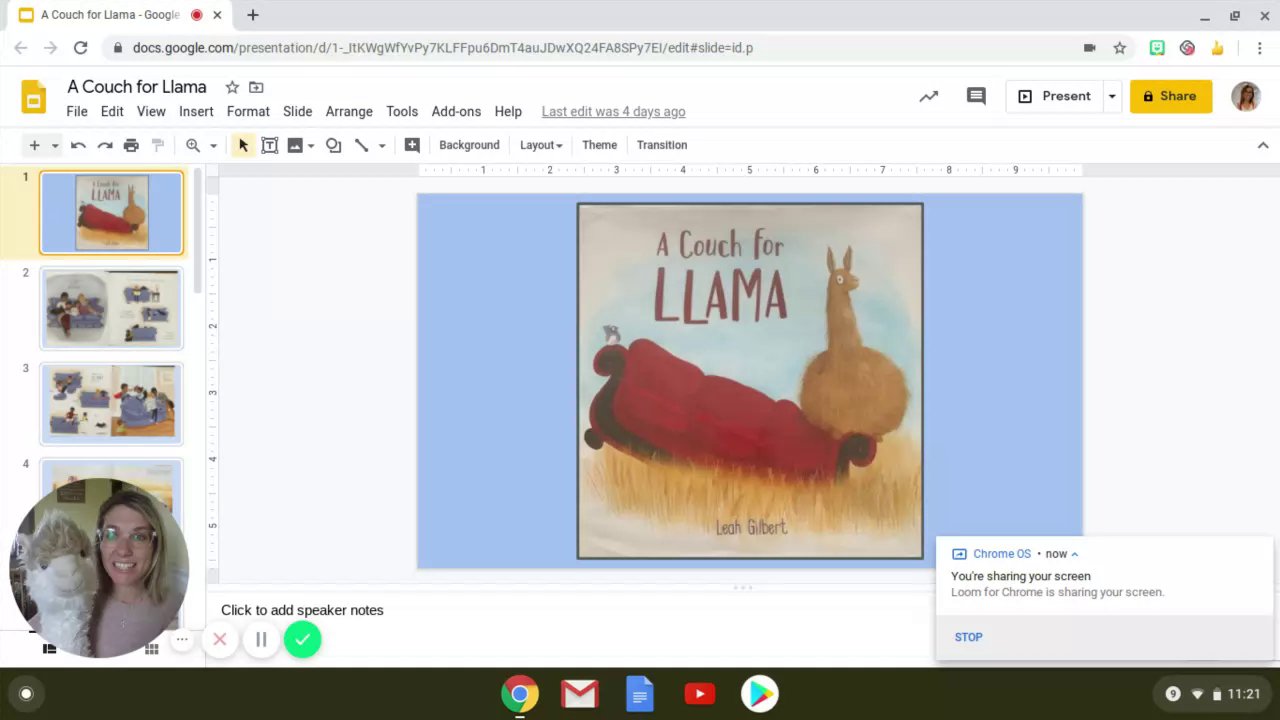Click the Present button
This screenshot has height=720, width=1280.
click(x=1055, y=96)
